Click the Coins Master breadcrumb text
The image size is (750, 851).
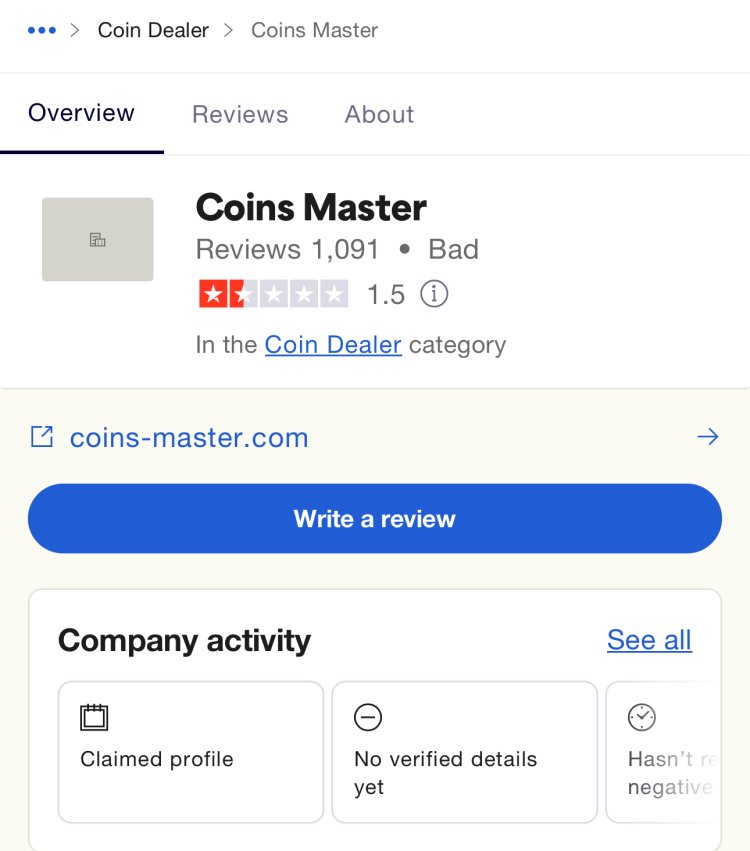coord(314,30)
